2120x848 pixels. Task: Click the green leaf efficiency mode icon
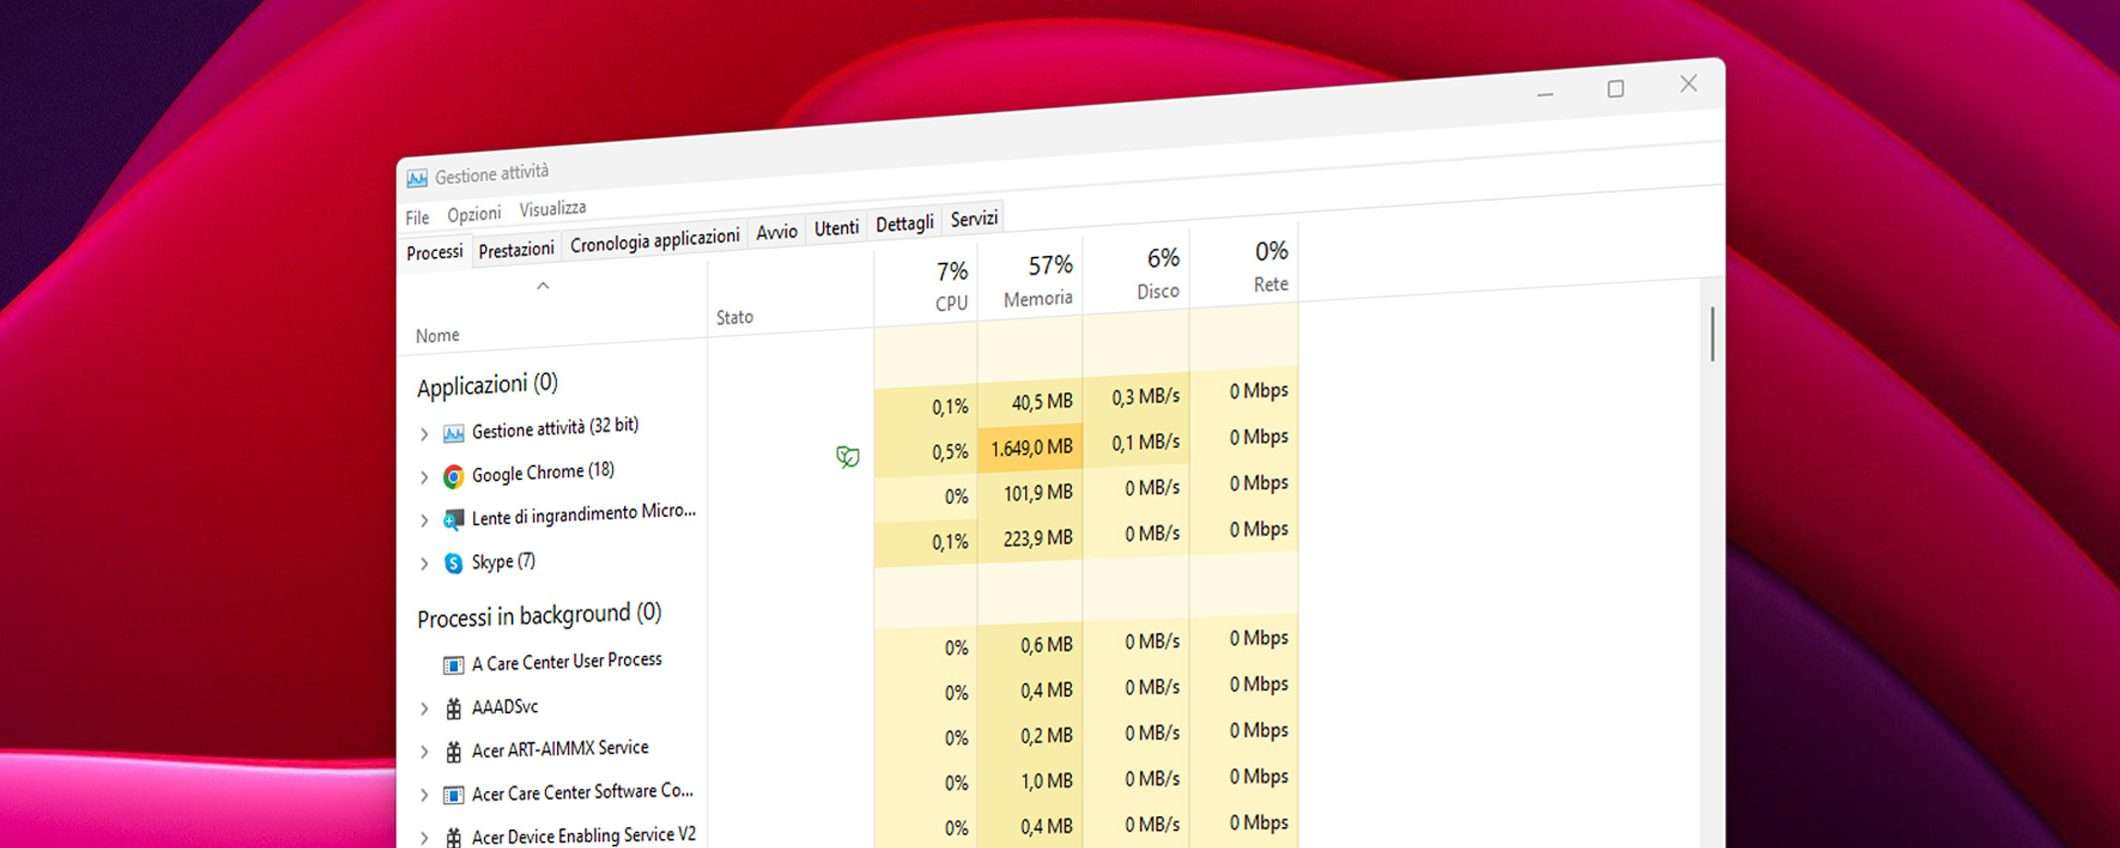point(847,457)
